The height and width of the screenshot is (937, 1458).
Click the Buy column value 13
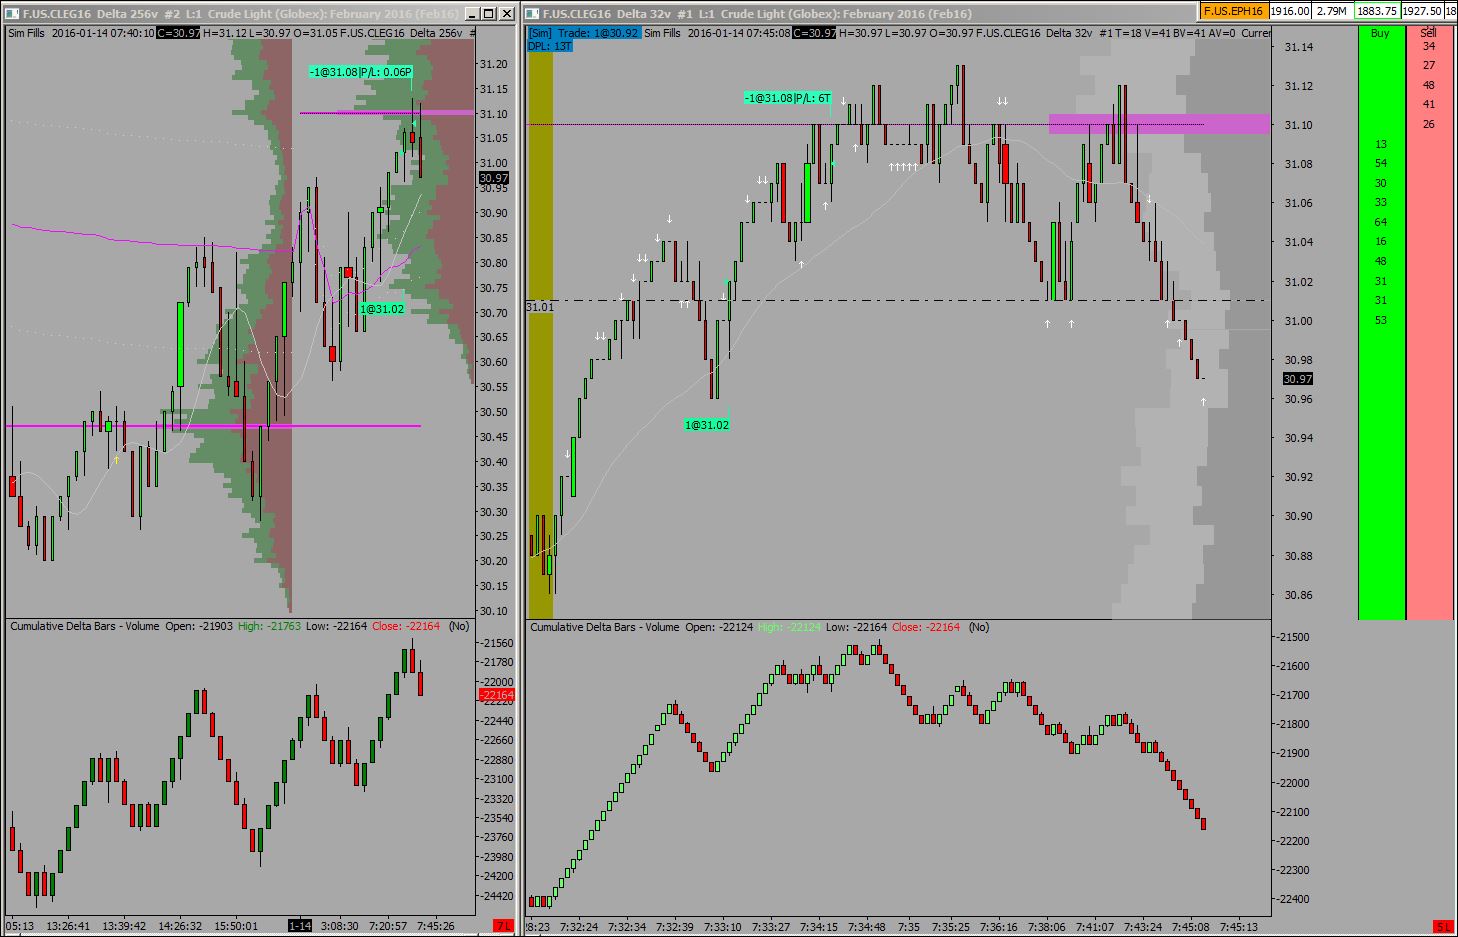point(1381,144)
